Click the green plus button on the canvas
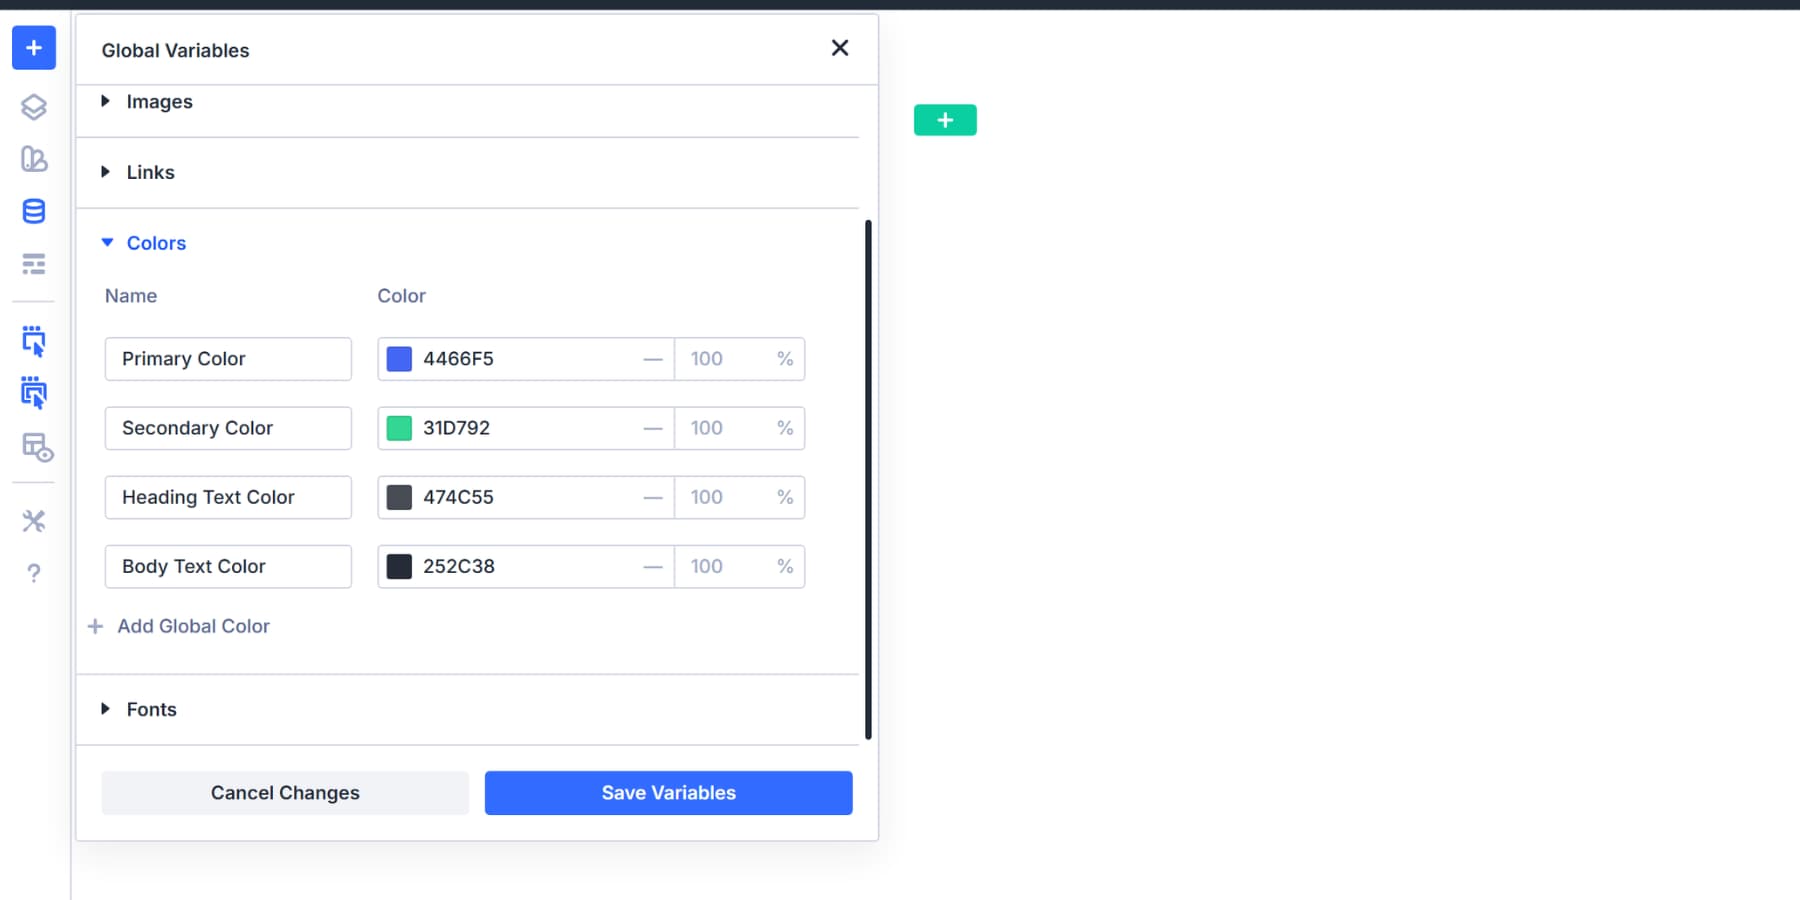Viewport: 1800px width, 900px height. click(944, 119)
